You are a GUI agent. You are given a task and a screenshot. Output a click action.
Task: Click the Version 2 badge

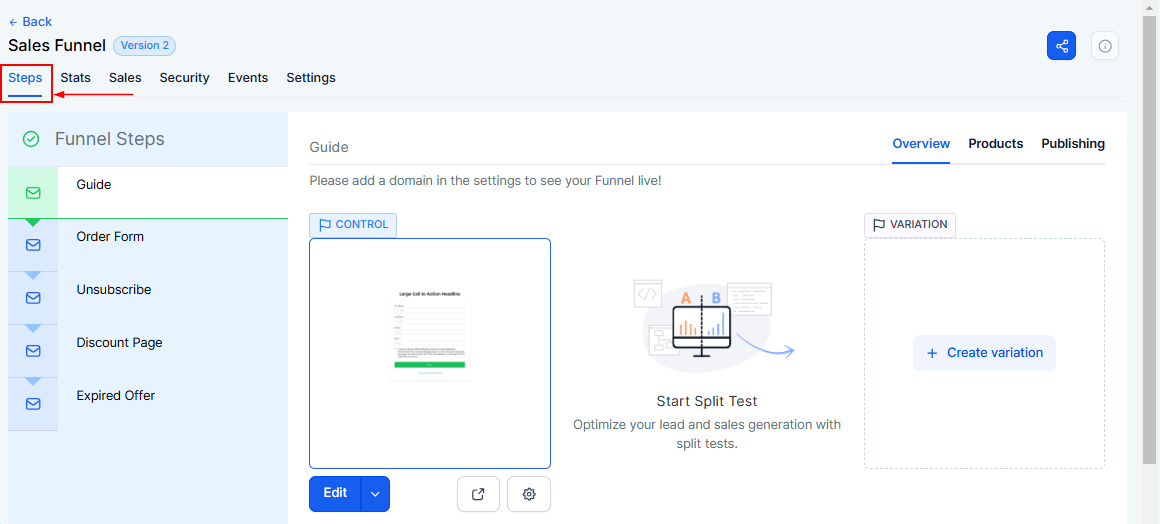(x=144, y=45)
